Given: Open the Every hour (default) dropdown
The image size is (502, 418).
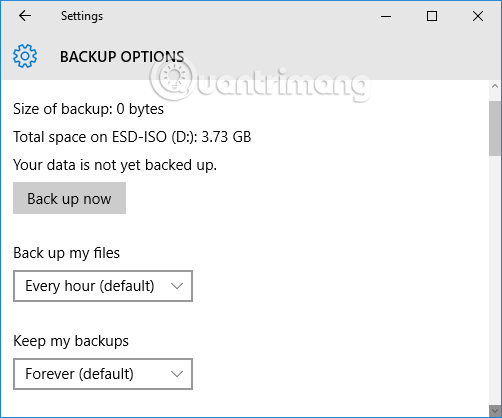Looking at the screenshot, I should (103, 286).
